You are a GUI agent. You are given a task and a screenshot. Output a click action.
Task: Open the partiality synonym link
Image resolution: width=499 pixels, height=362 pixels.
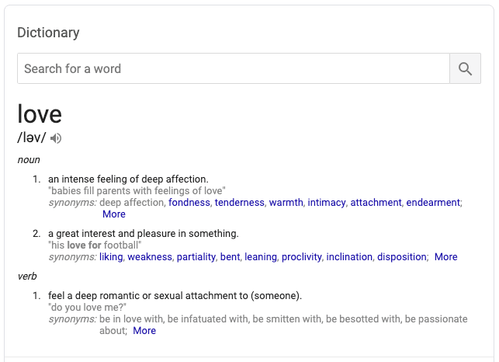[x=196, y=257]
